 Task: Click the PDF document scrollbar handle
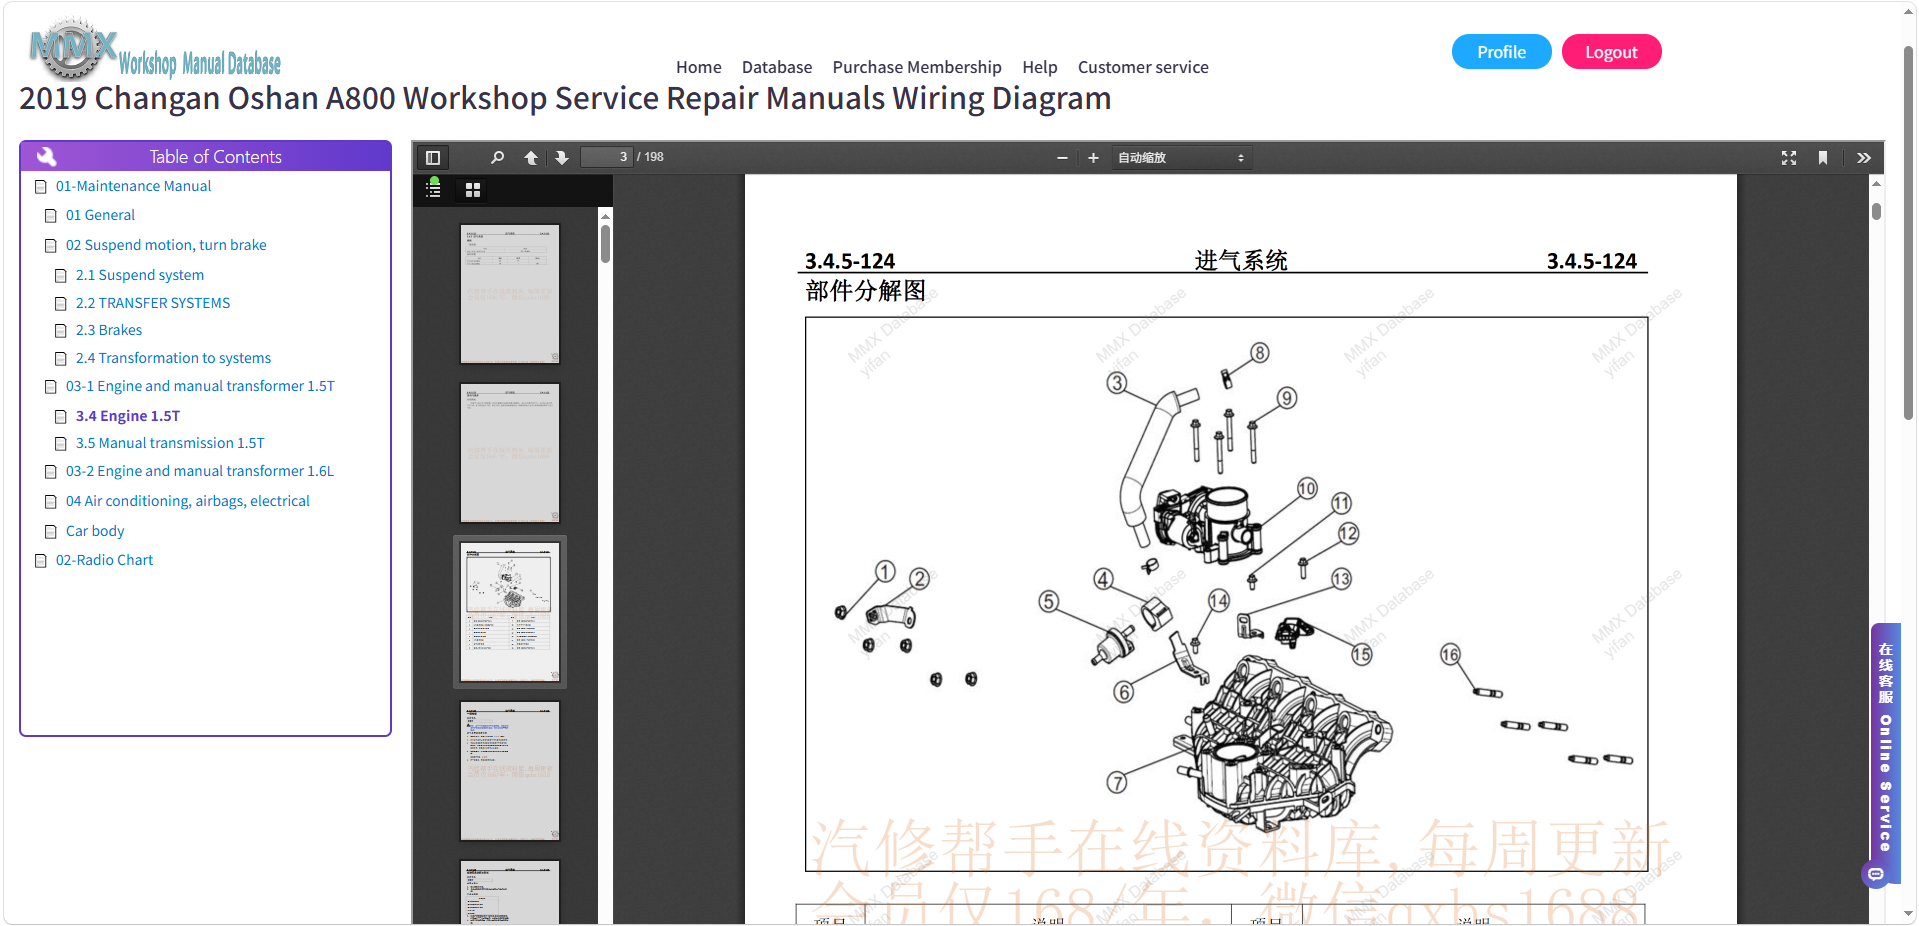coord(1876,212)
